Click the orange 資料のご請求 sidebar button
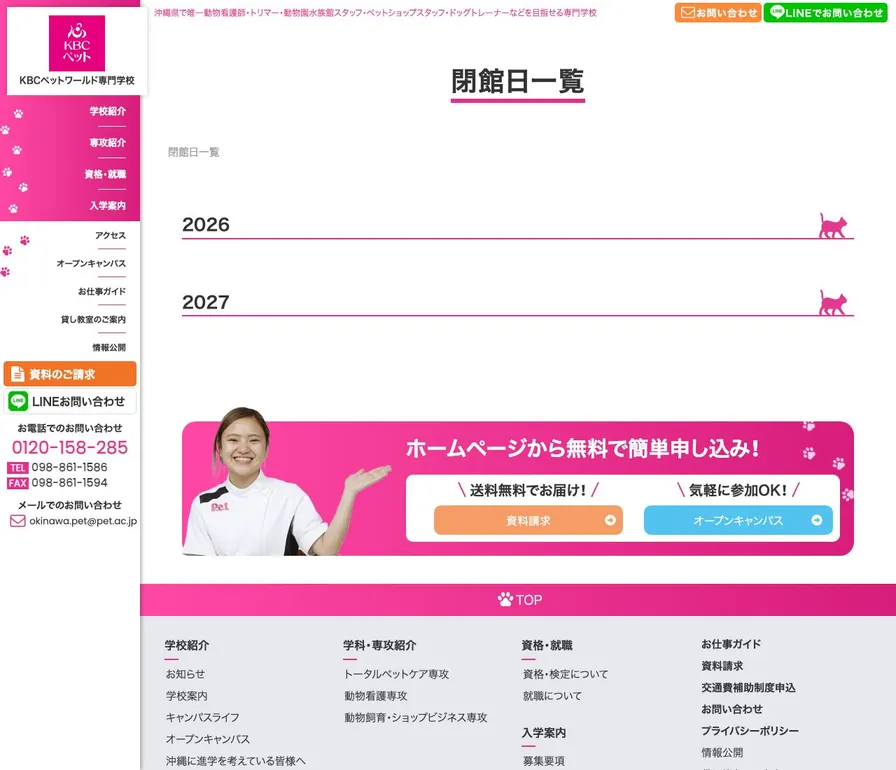Screen dimensions: 896x770 point(70,374)
